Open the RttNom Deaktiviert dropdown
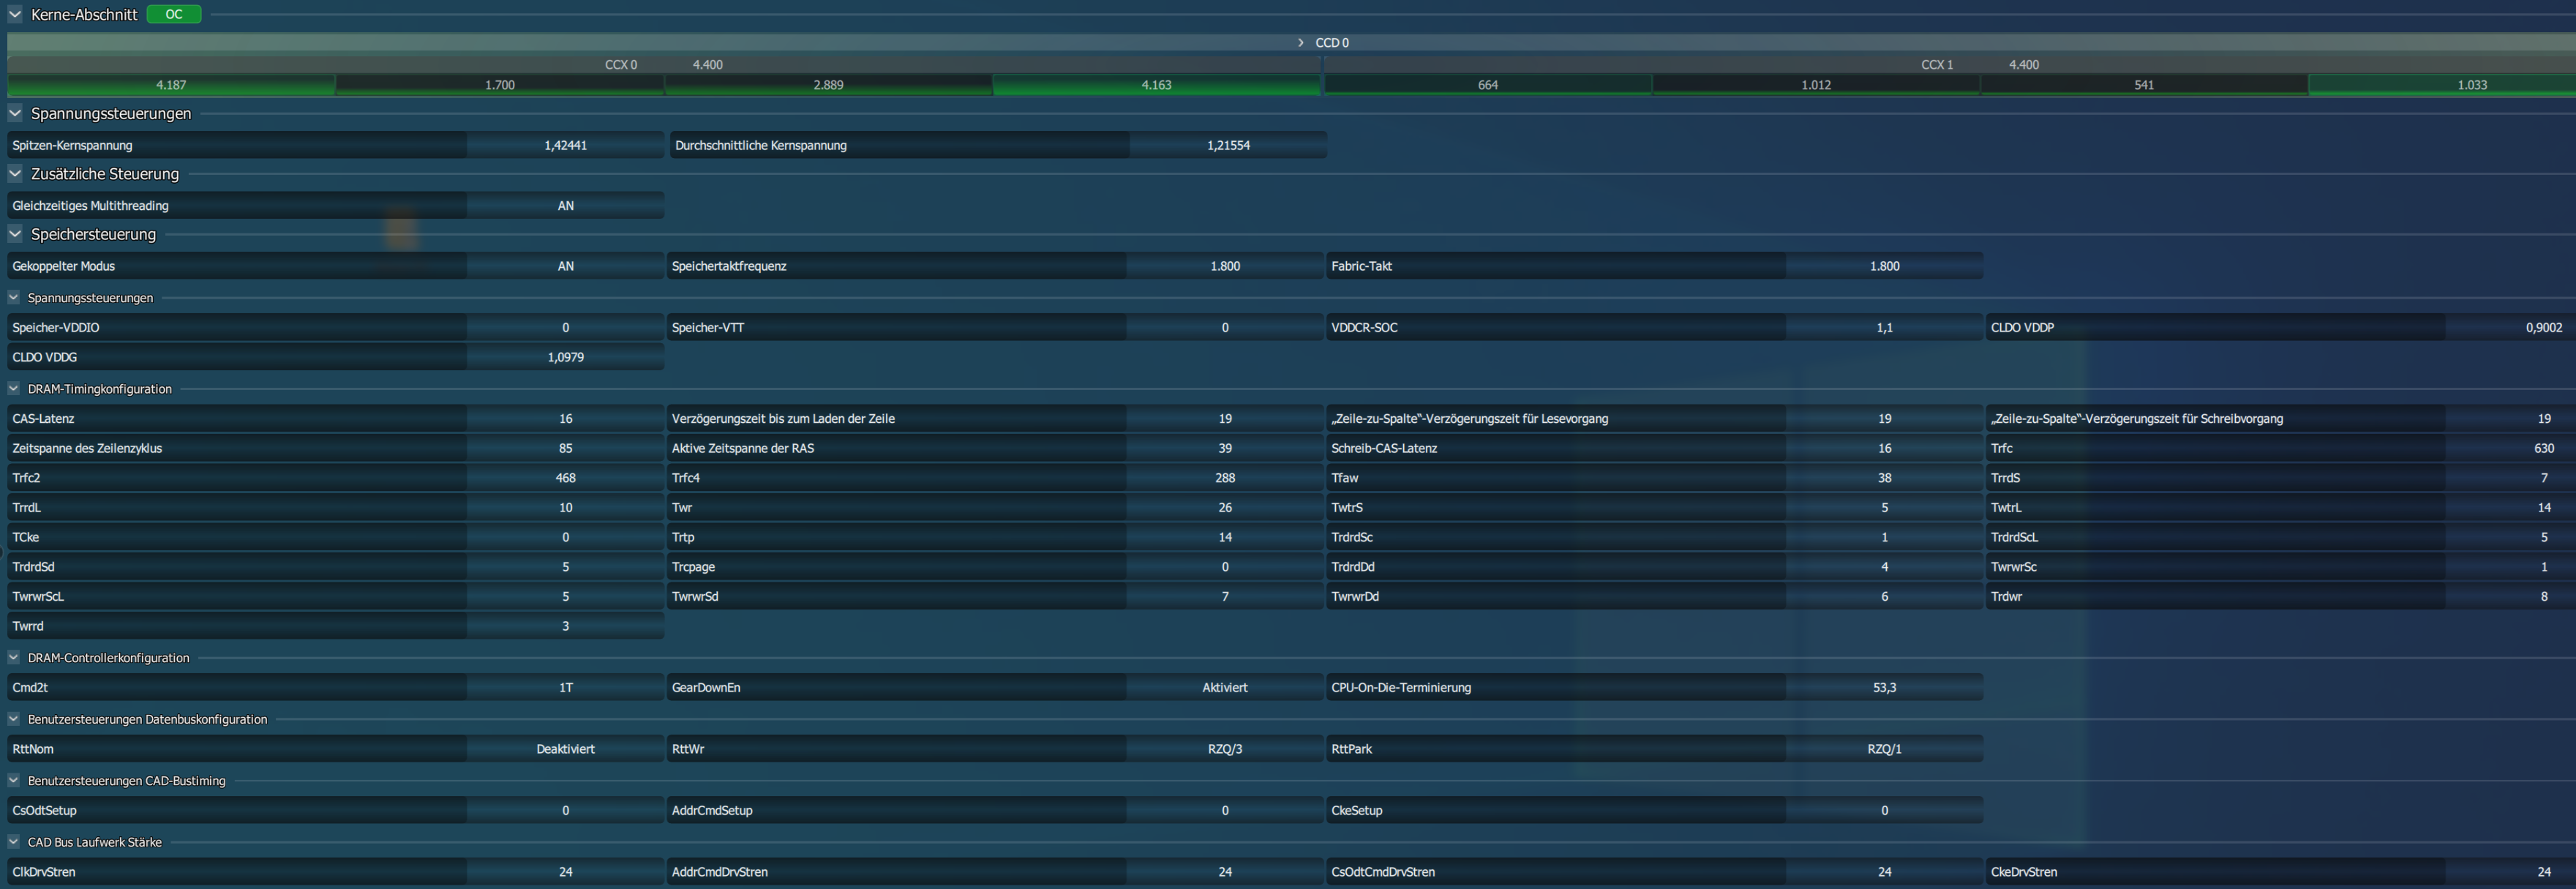This screenshot has height=889, width=2576. tap(565, 749)
